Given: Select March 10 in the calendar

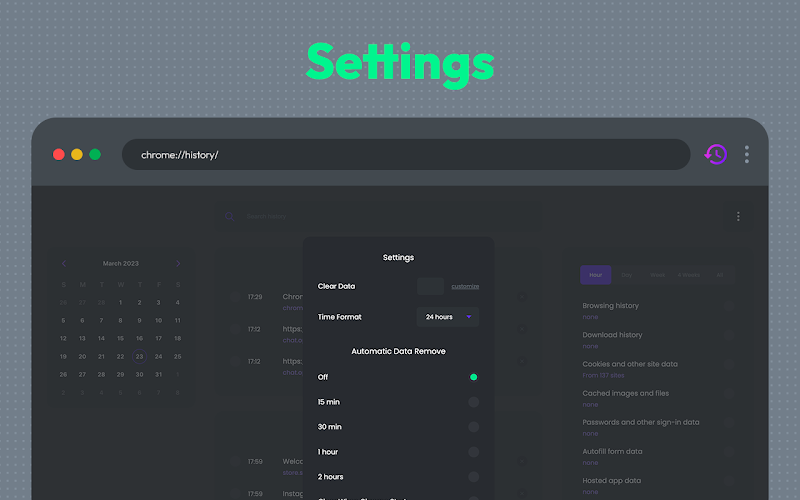Looking at the screenshot, I should pyautogui.click(x=158, y=320).
